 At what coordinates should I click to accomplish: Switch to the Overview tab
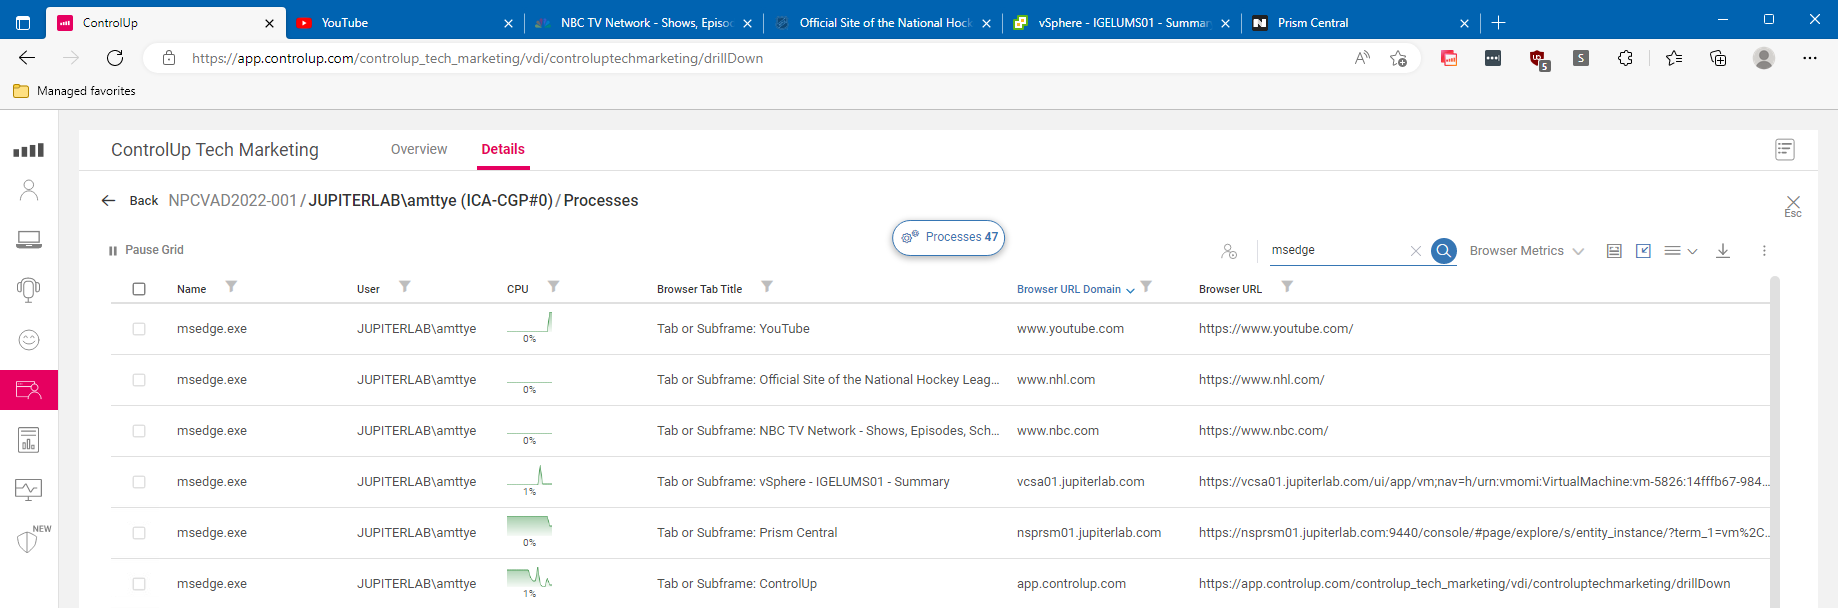point(419,149)
